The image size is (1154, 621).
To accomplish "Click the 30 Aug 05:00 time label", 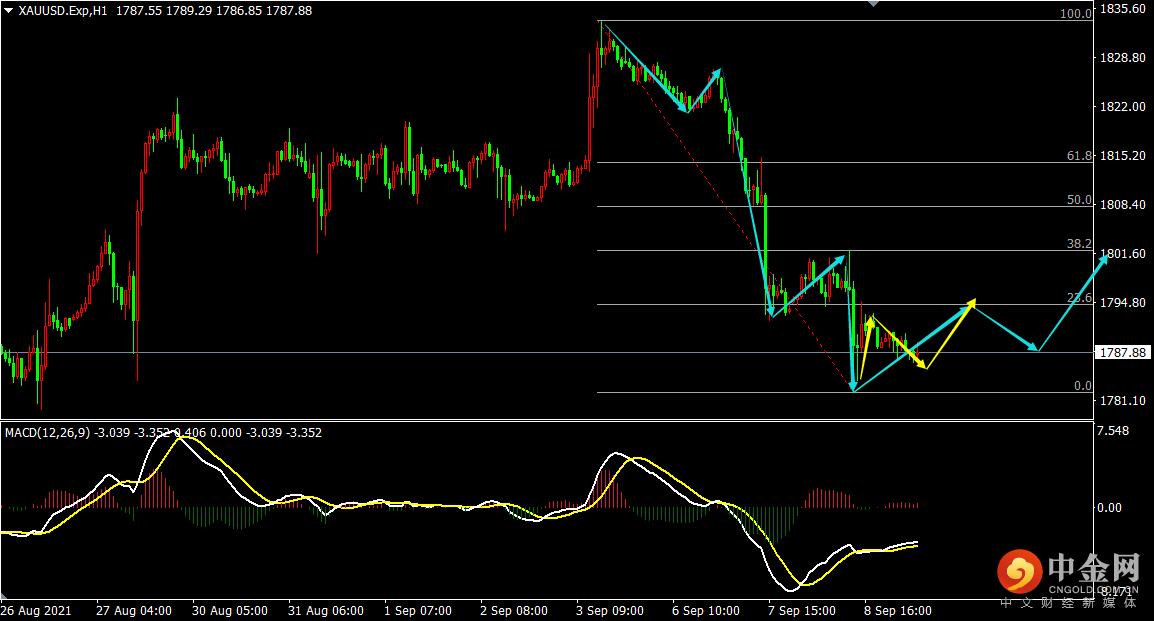I will click(x=230, y=611).
